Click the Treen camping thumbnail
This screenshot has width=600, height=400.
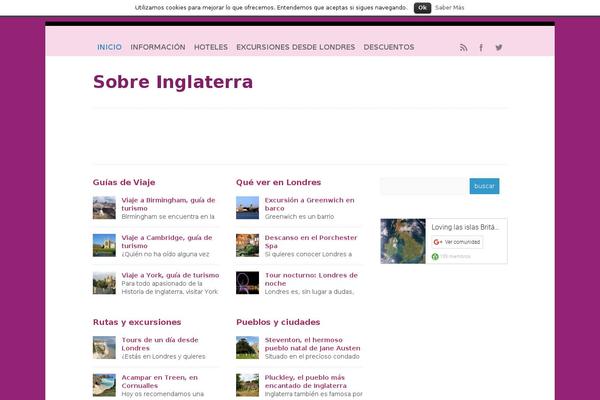tap(104, 385)
